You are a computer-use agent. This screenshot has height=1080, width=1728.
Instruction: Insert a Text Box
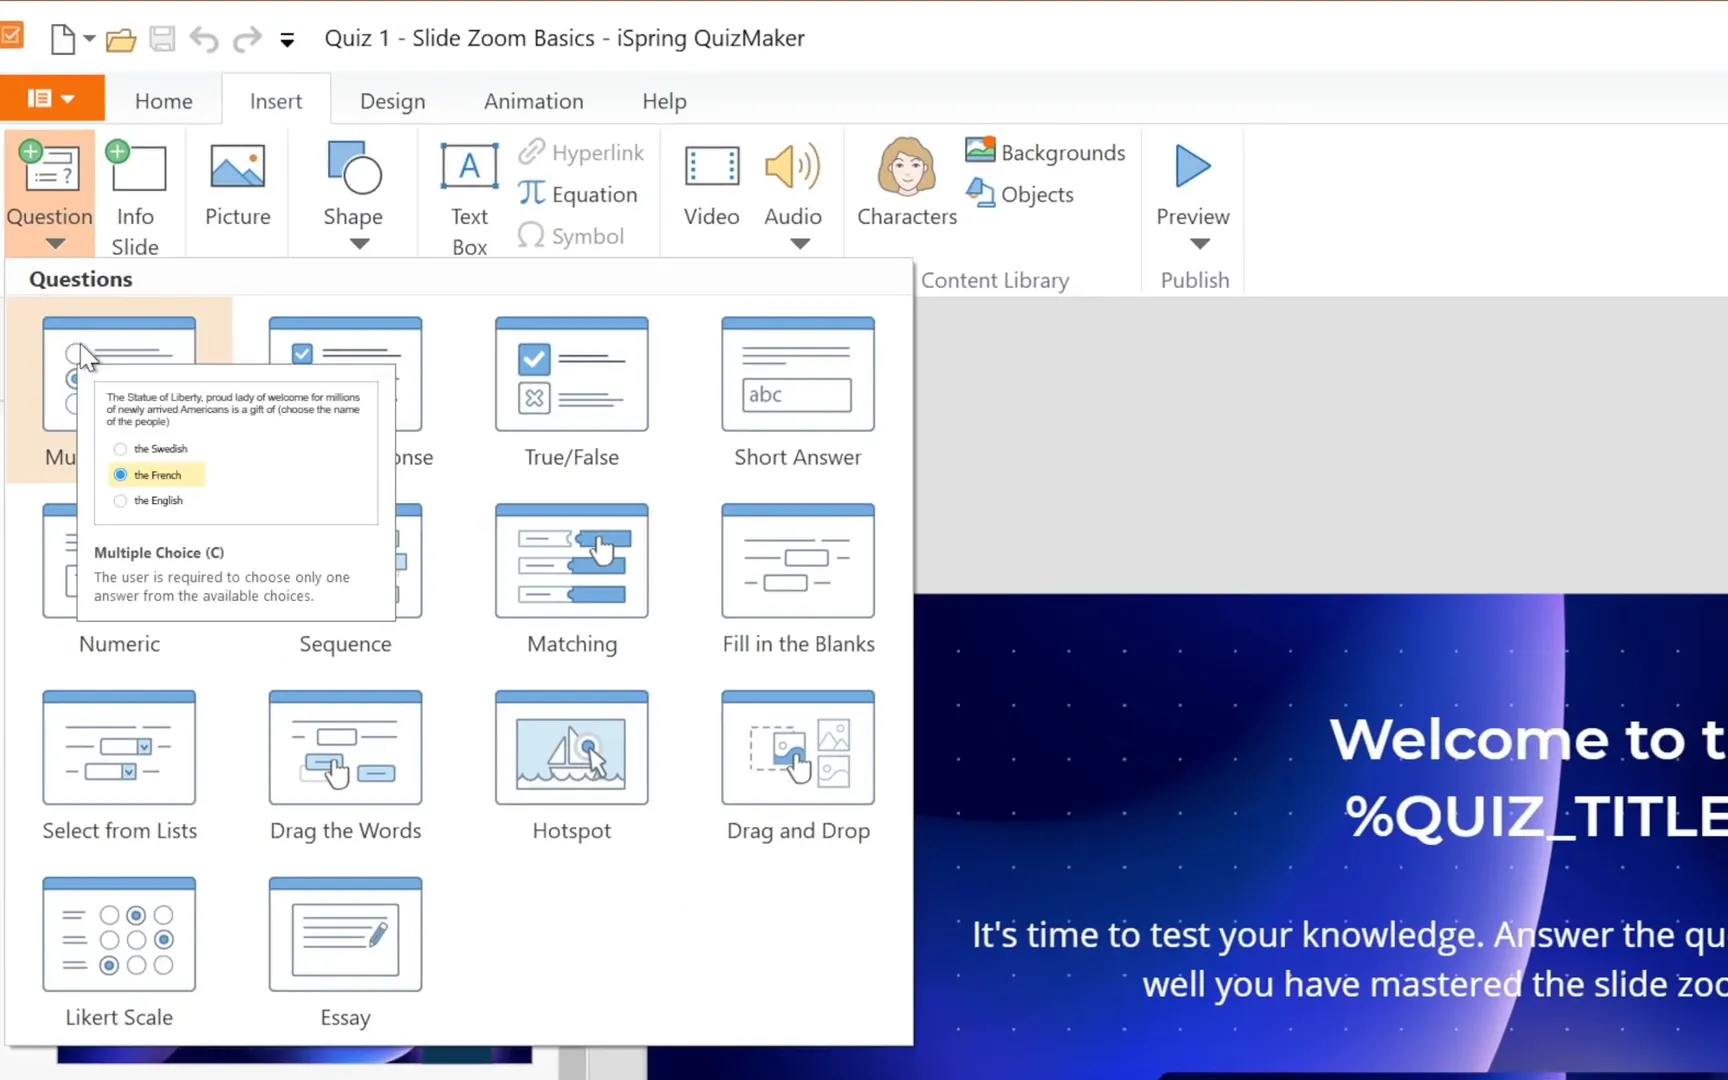[x=469, y=198]
